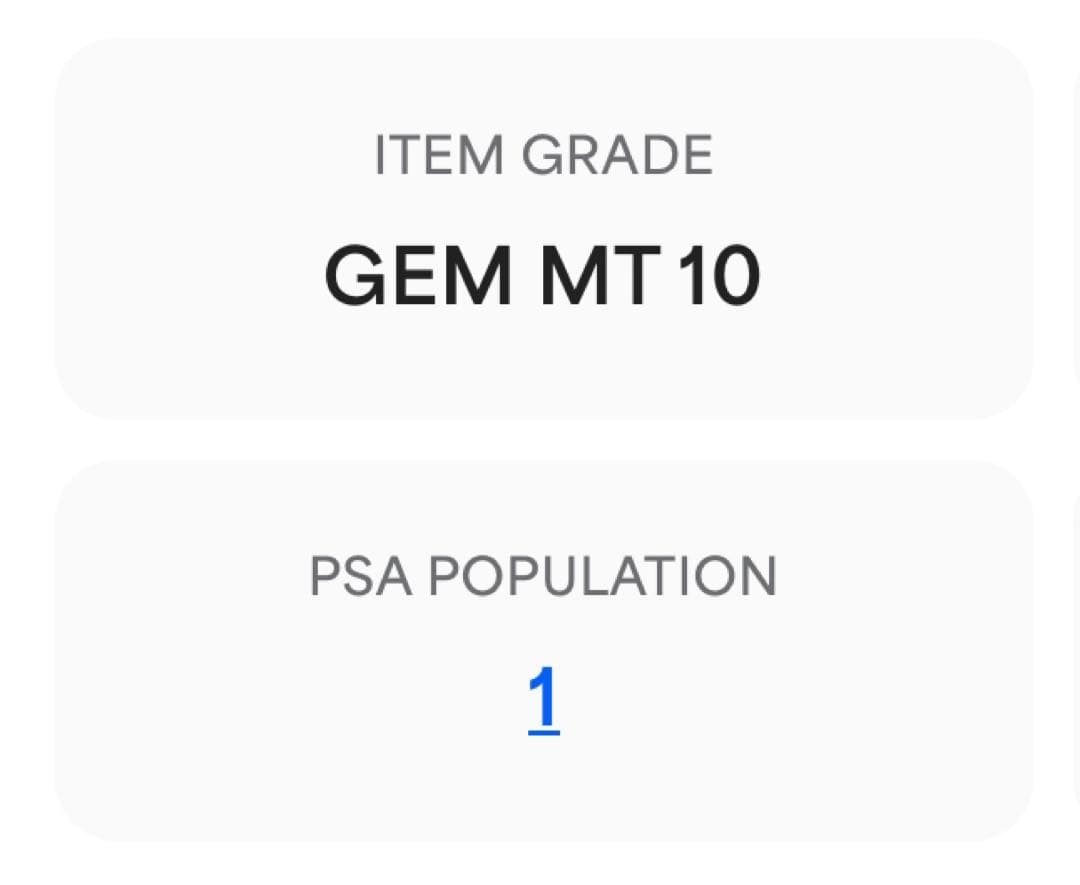Click the white margin below PSA Population card
The image size is (1080, 885).
(x=543, y=864)
